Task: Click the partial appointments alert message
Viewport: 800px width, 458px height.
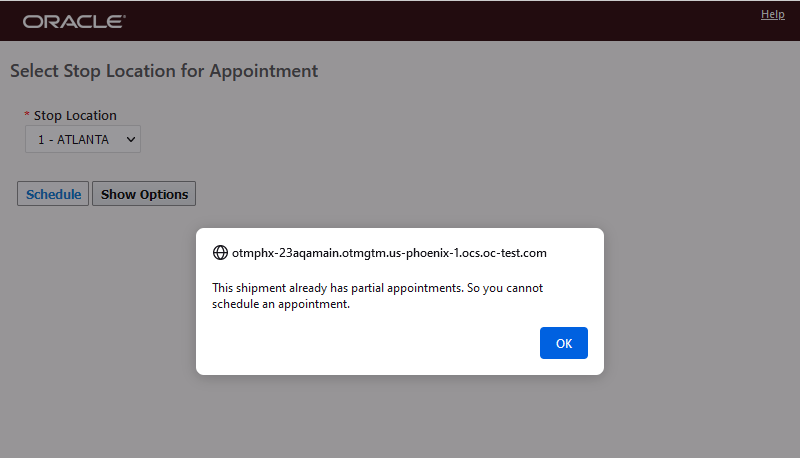Action: coord(377,288)
